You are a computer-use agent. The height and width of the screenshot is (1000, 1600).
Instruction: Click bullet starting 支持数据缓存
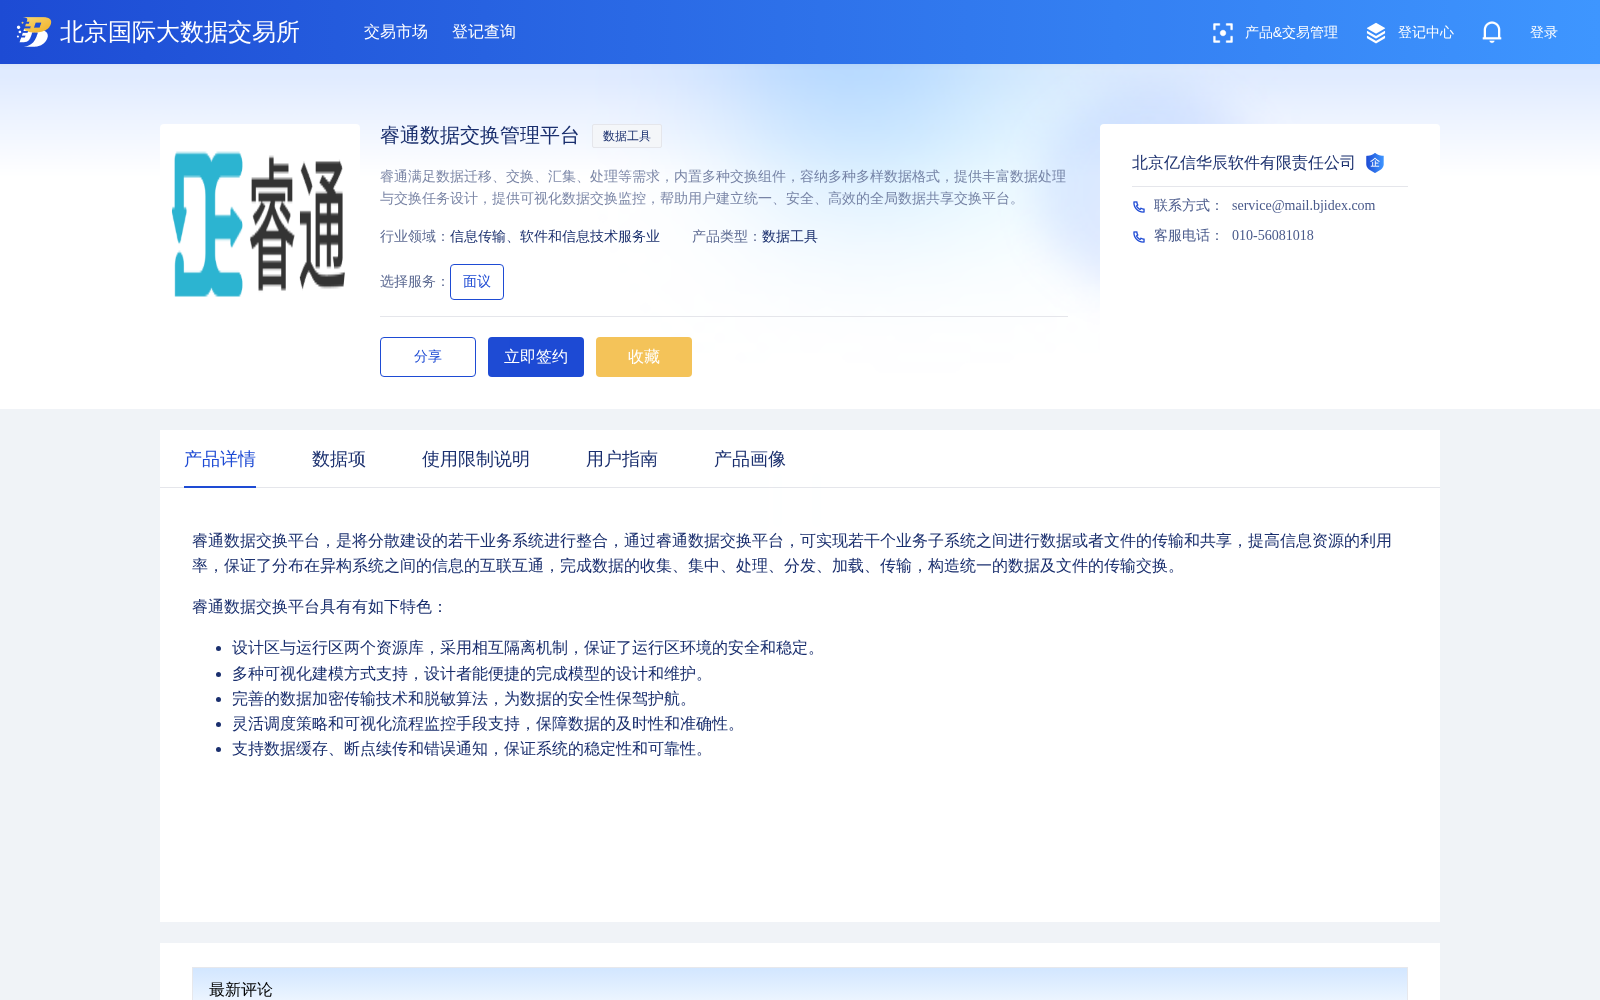(x=472, y=749)
